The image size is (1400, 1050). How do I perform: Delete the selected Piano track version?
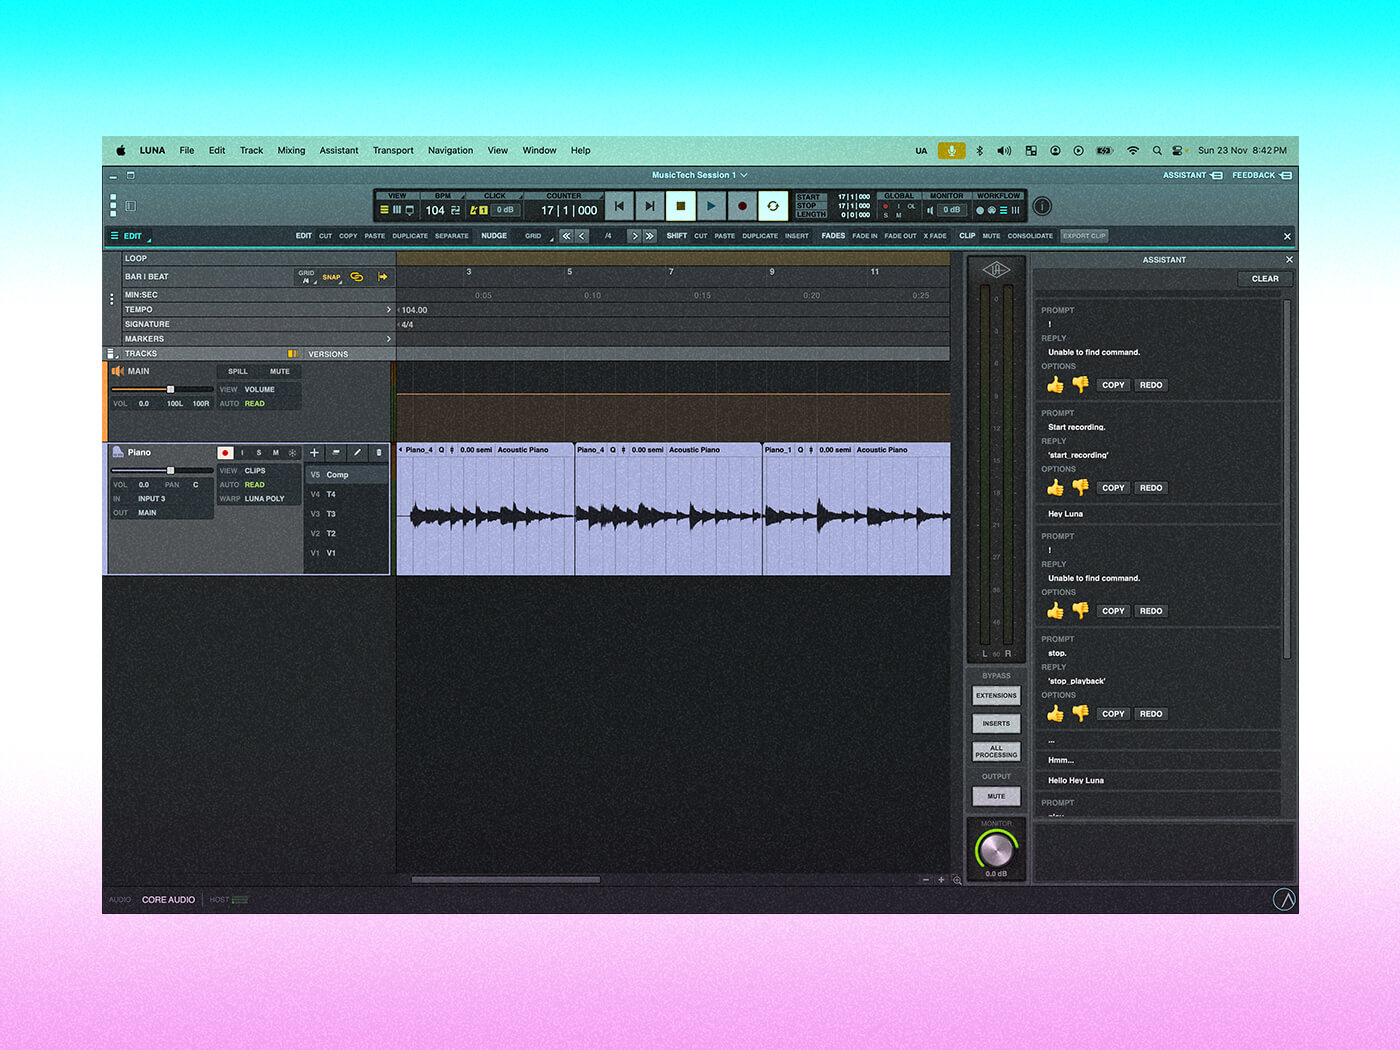379,453
